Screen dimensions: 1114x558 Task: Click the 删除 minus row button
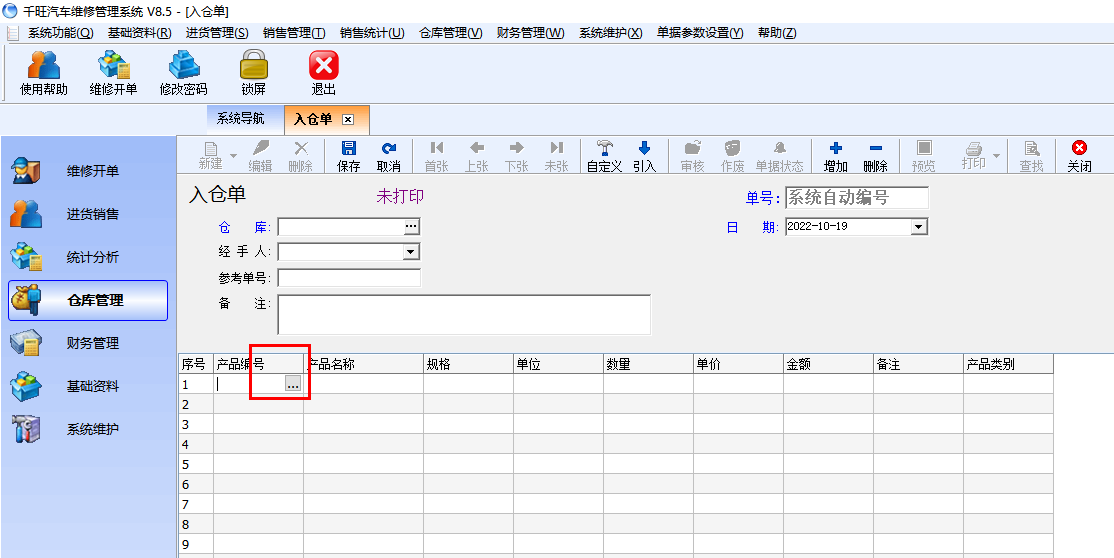coord(876,156)
